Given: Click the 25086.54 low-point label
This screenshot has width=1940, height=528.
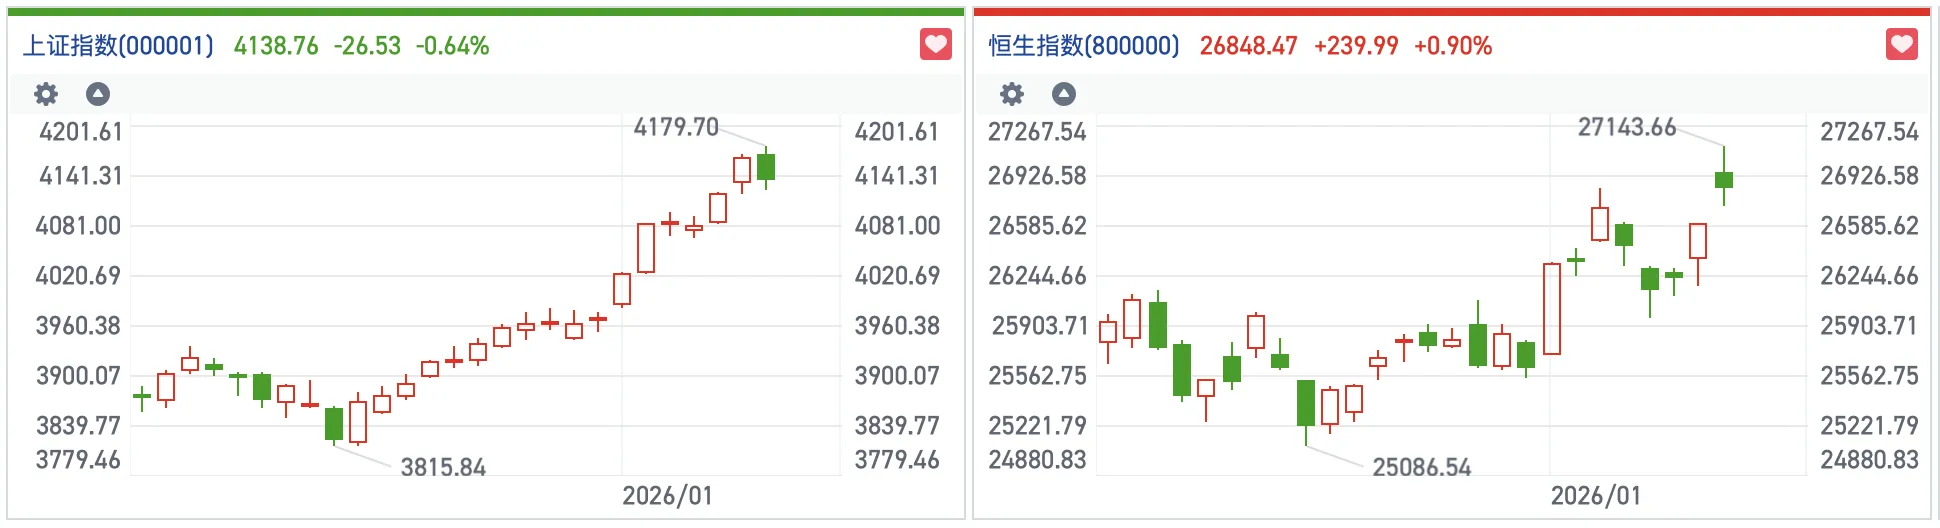Looking at the screenshot, I should pyautogui.click(x=1421, y=467).
